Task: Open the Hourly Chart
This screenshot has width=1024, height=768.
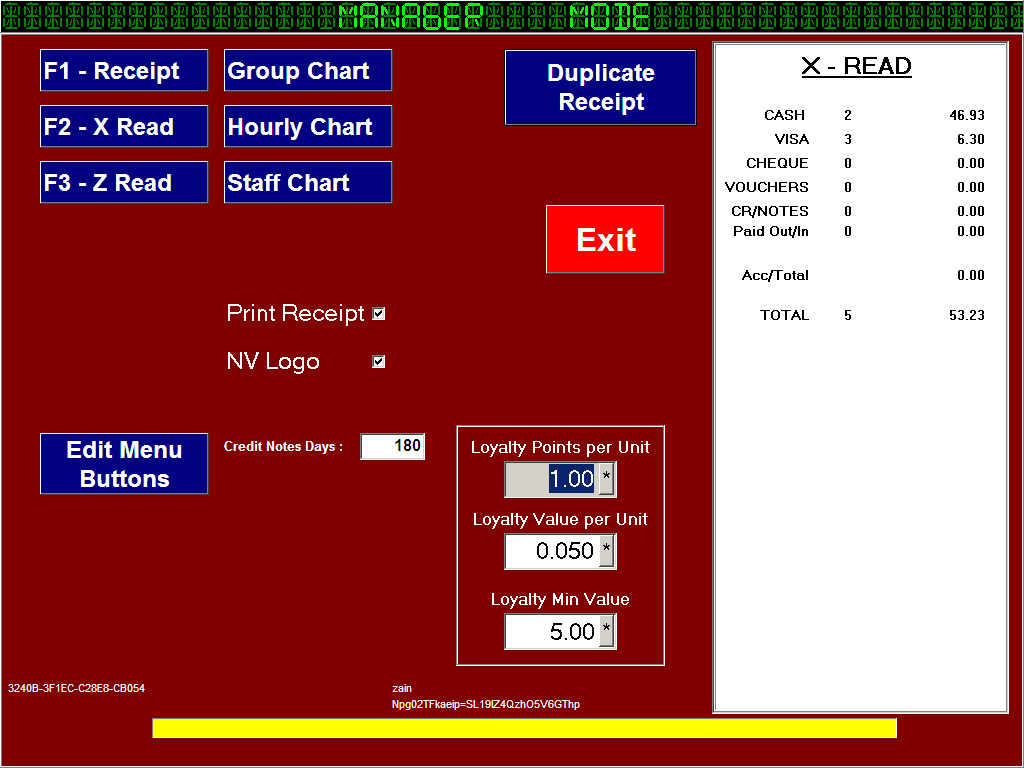Action: click(x=308, y=127)
